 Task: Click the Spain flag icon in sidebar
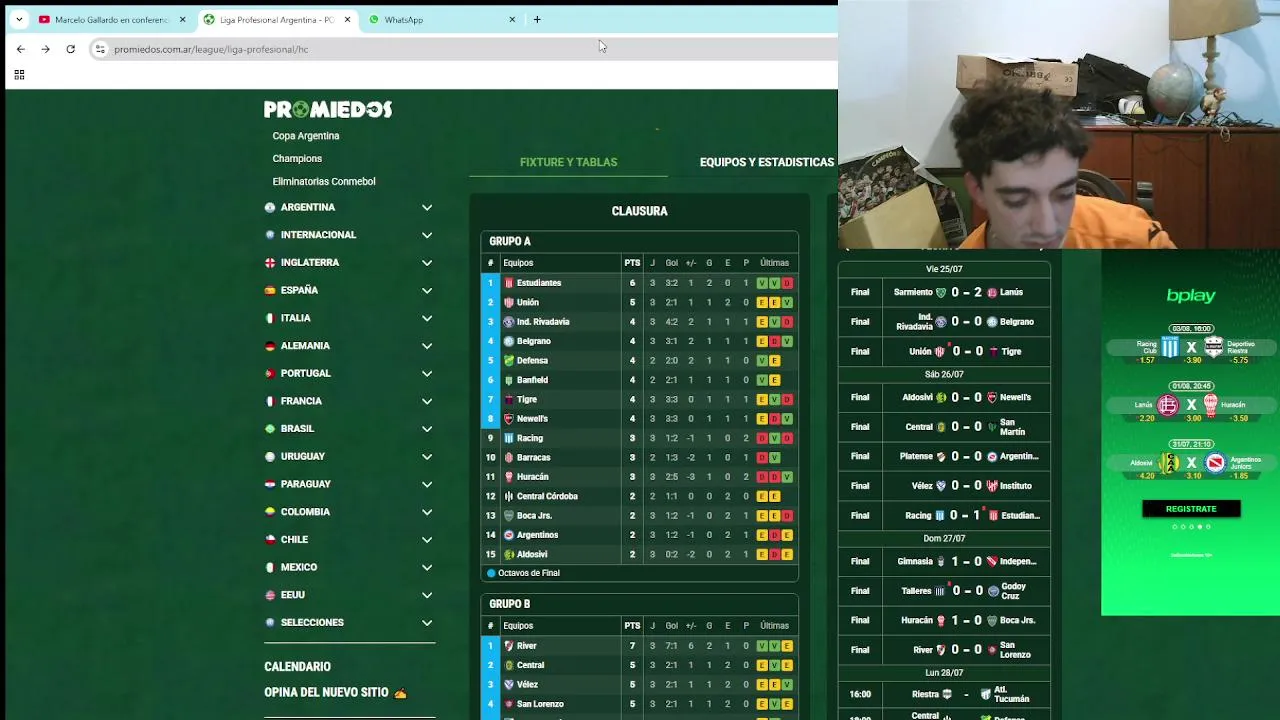(269, 290)
